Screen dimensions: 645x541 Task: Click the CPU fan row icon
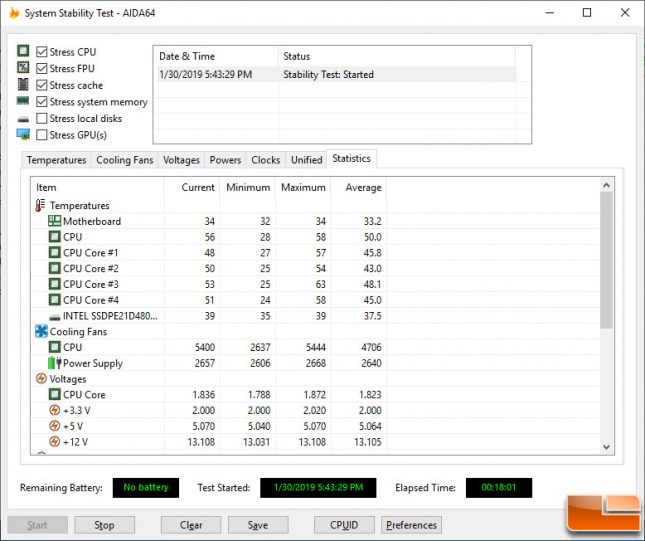[x=54, y=347]
